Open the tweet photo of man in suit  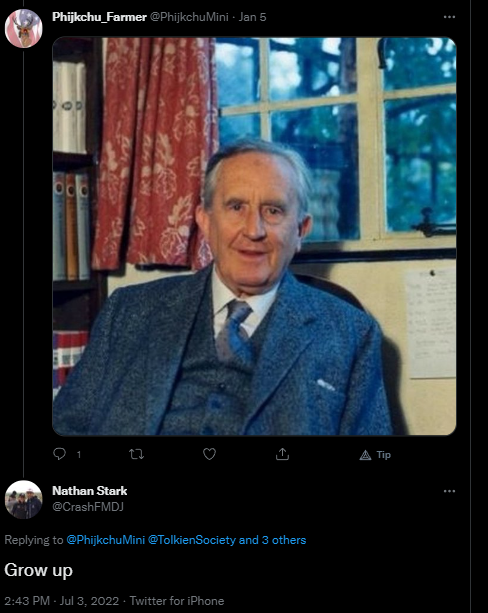coord(254,236)
